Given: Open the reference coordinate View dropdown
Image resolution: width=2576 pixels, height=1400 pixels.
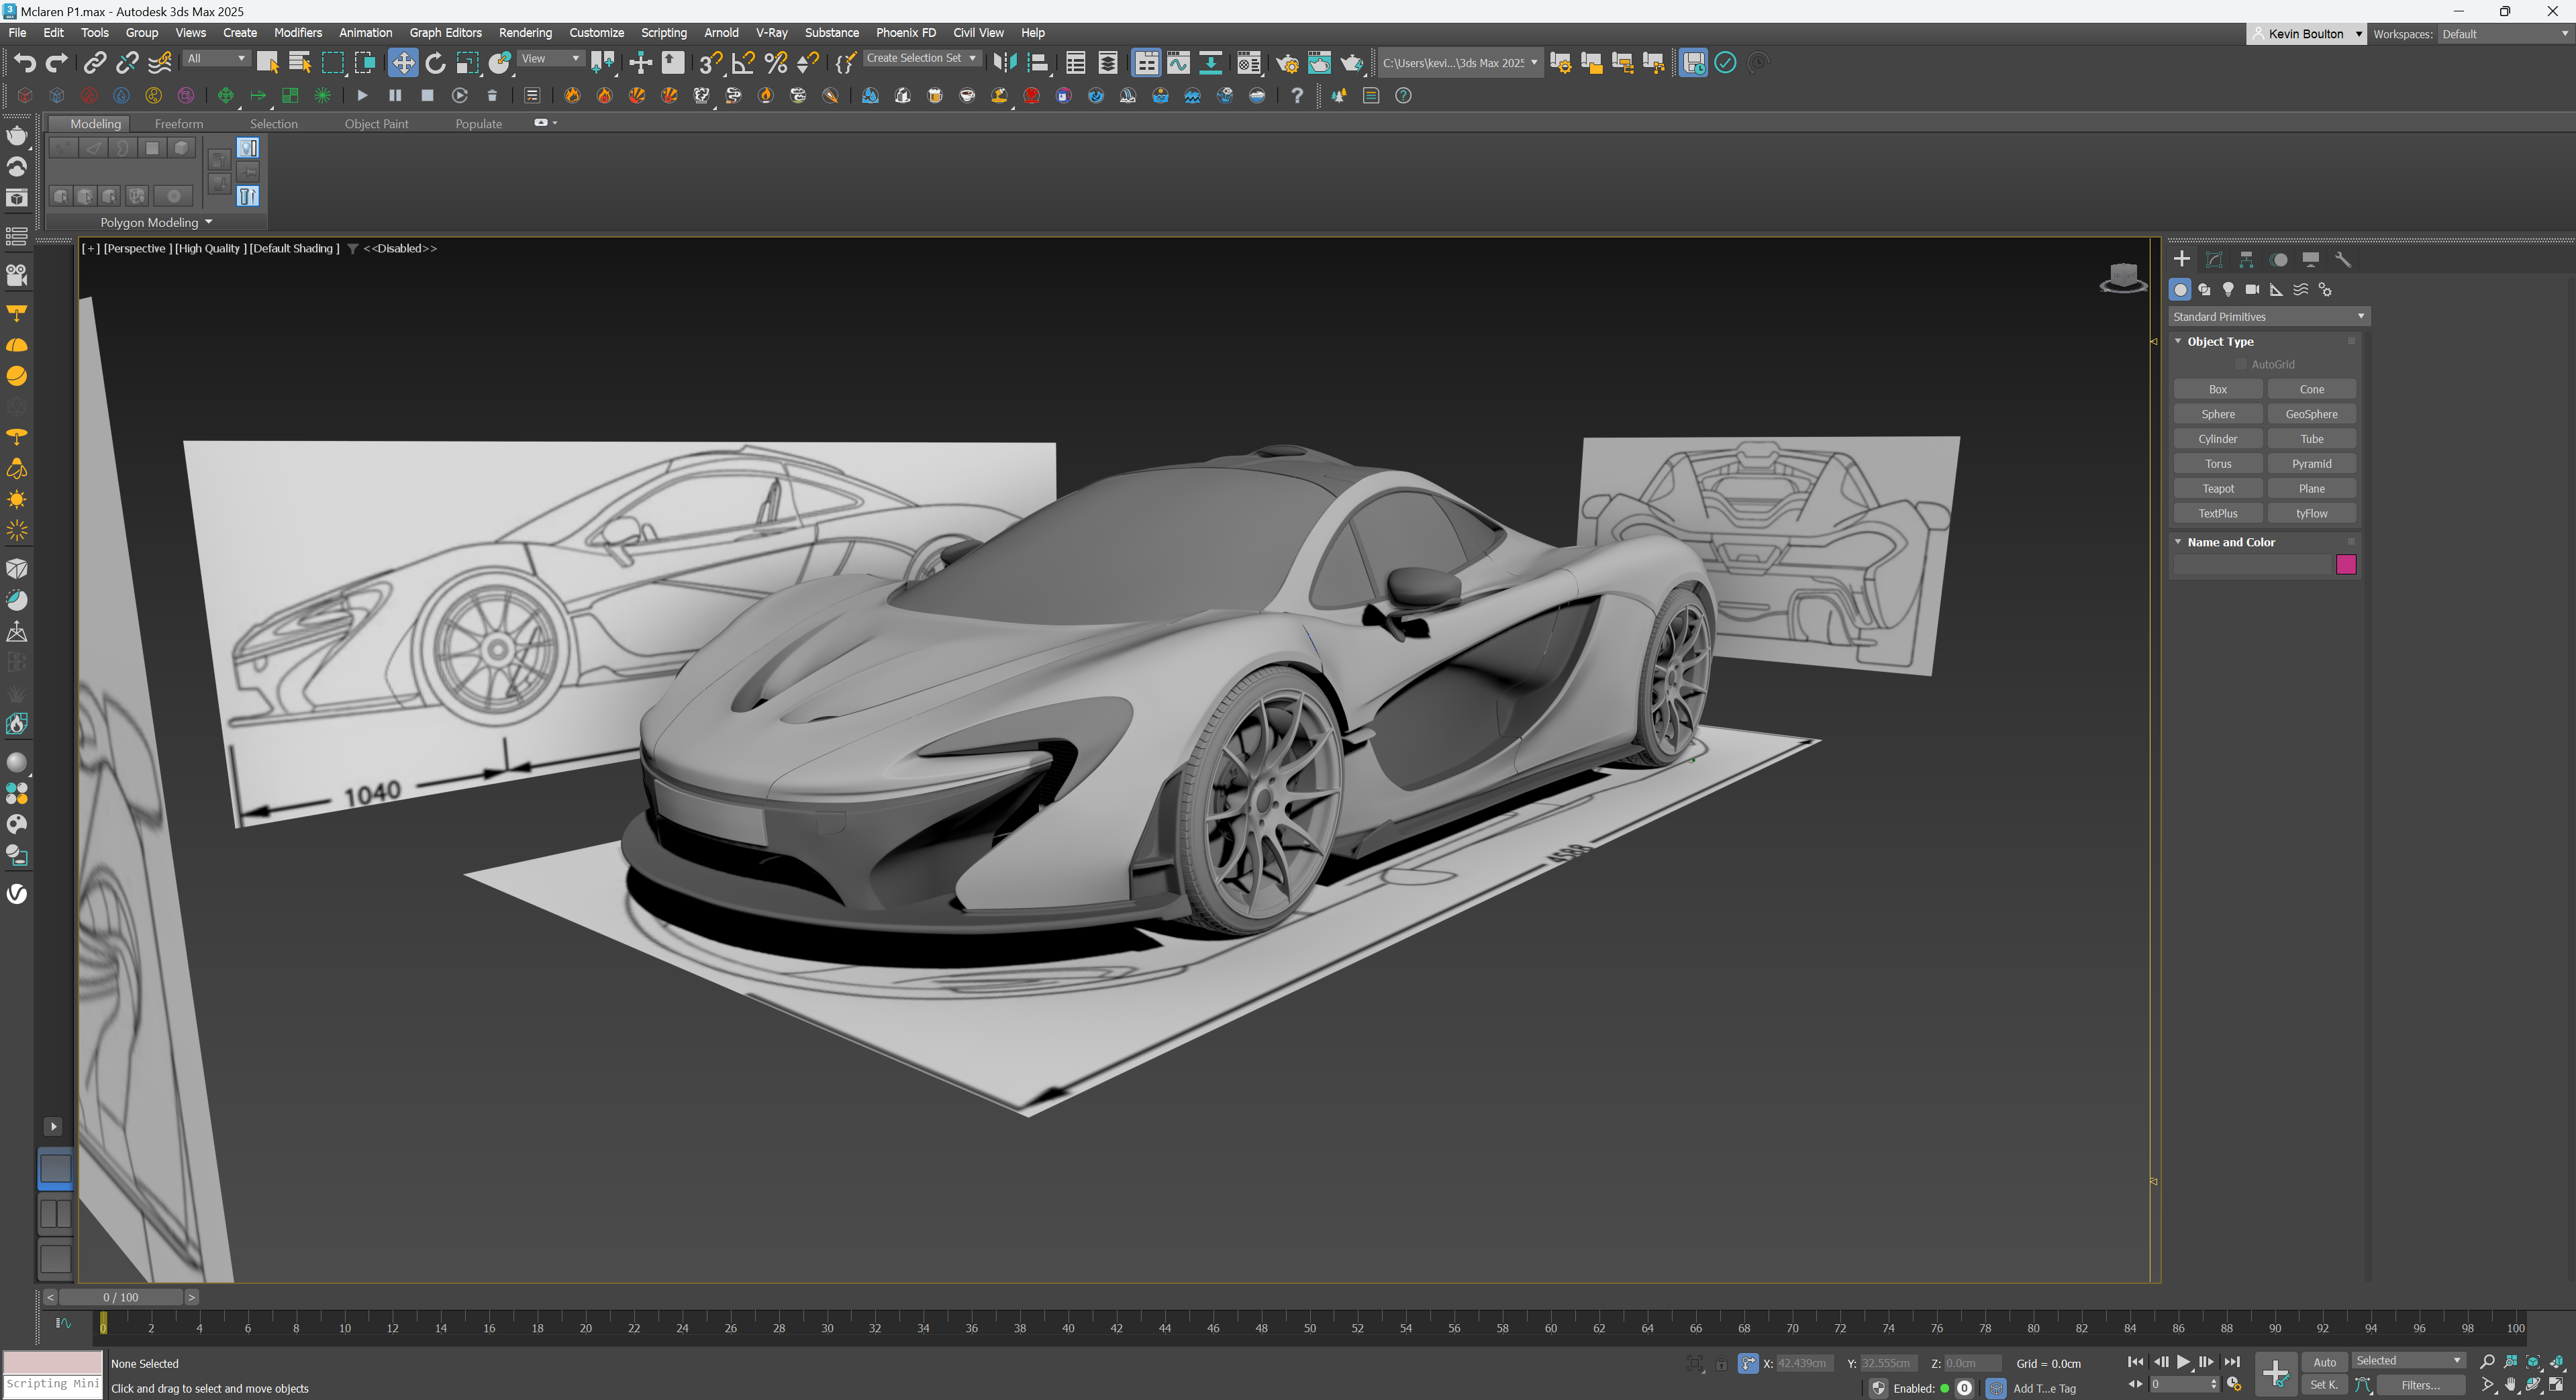Looking at the screenshot, I should 550,59.
